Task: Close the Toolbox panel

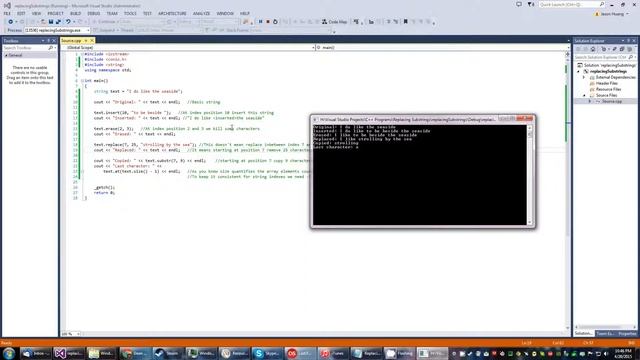Action: [x=54, y=41]
